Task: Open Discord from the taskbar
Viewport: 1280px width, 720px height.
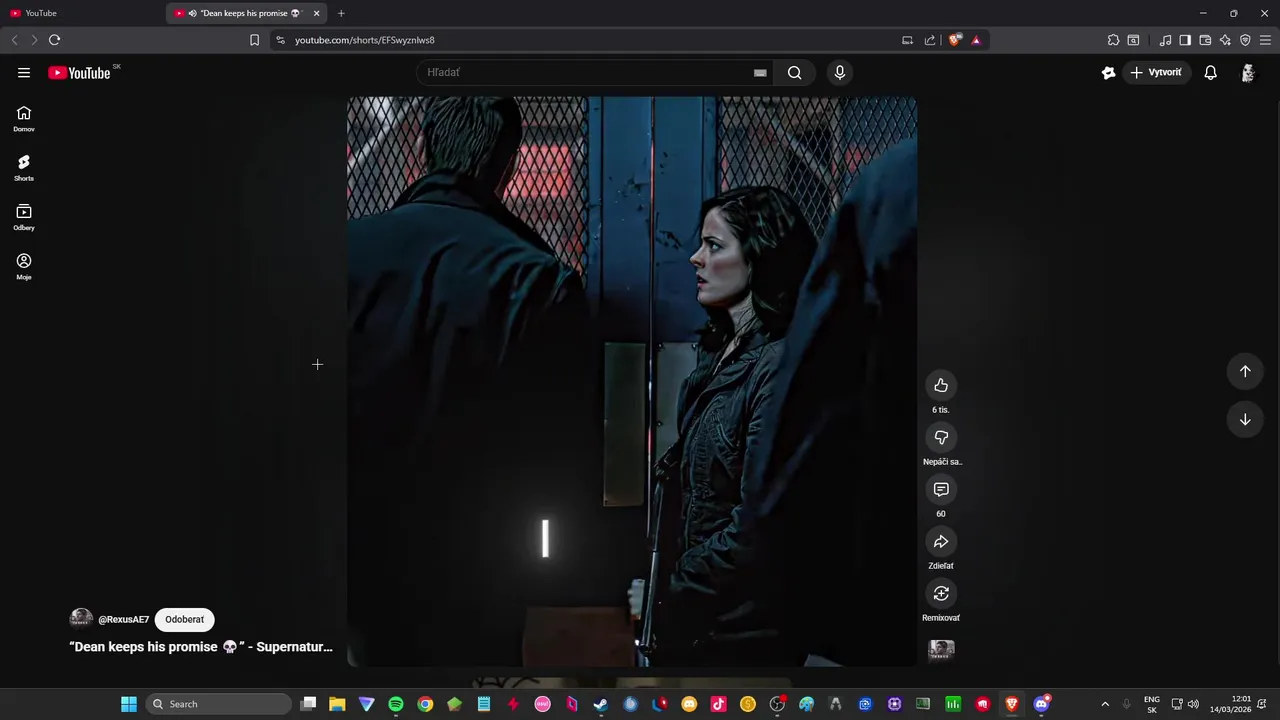Action: tap(1041, 704)
